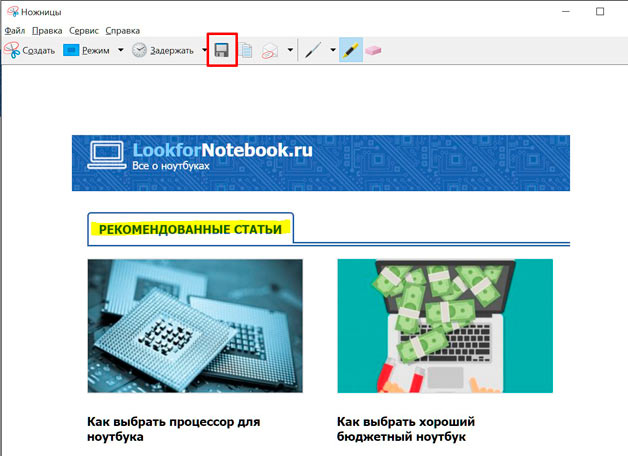This screenshot has width=628, height=456.
Task: Open the Справка menu
Action: 124,31
